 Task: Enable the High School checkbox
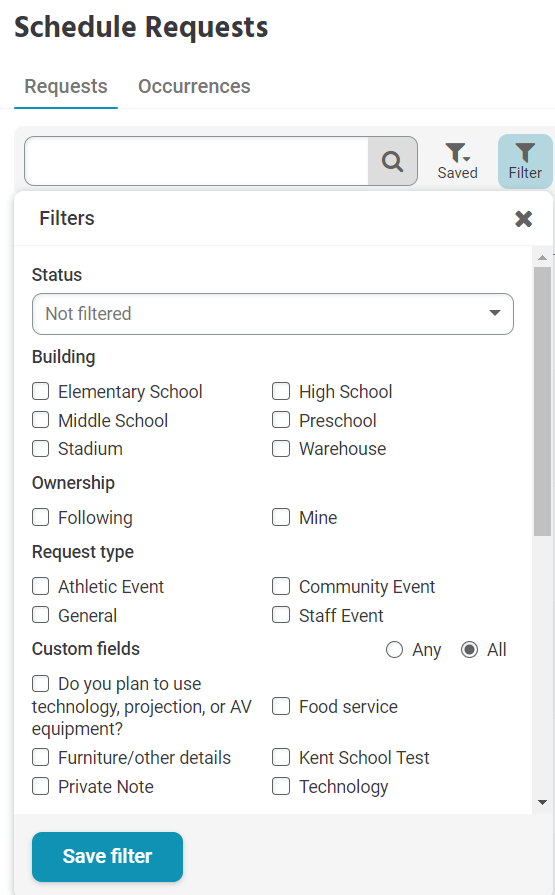281,392
